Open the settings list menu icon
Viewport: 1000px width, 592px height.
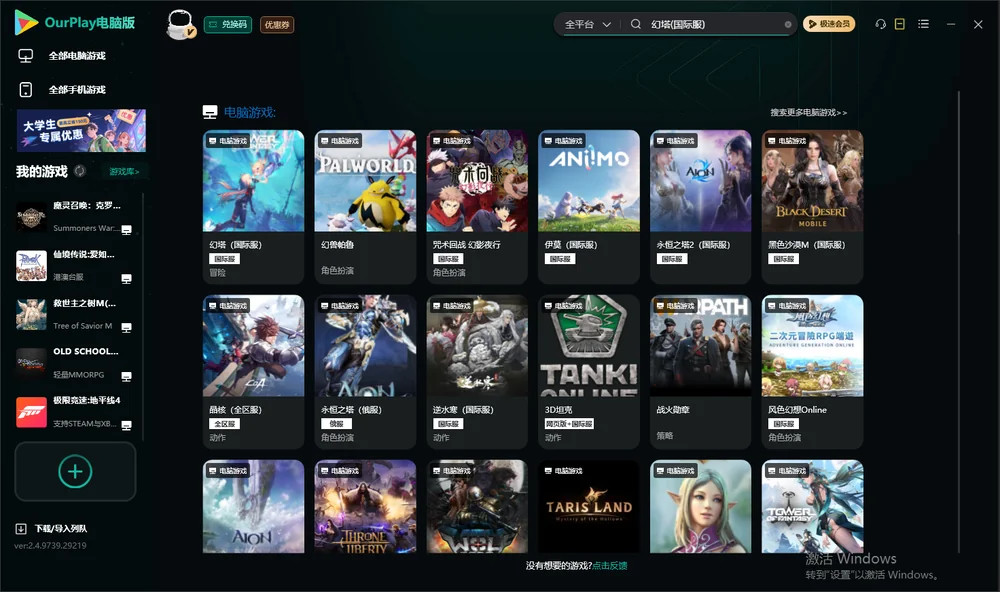pos(923,24)
